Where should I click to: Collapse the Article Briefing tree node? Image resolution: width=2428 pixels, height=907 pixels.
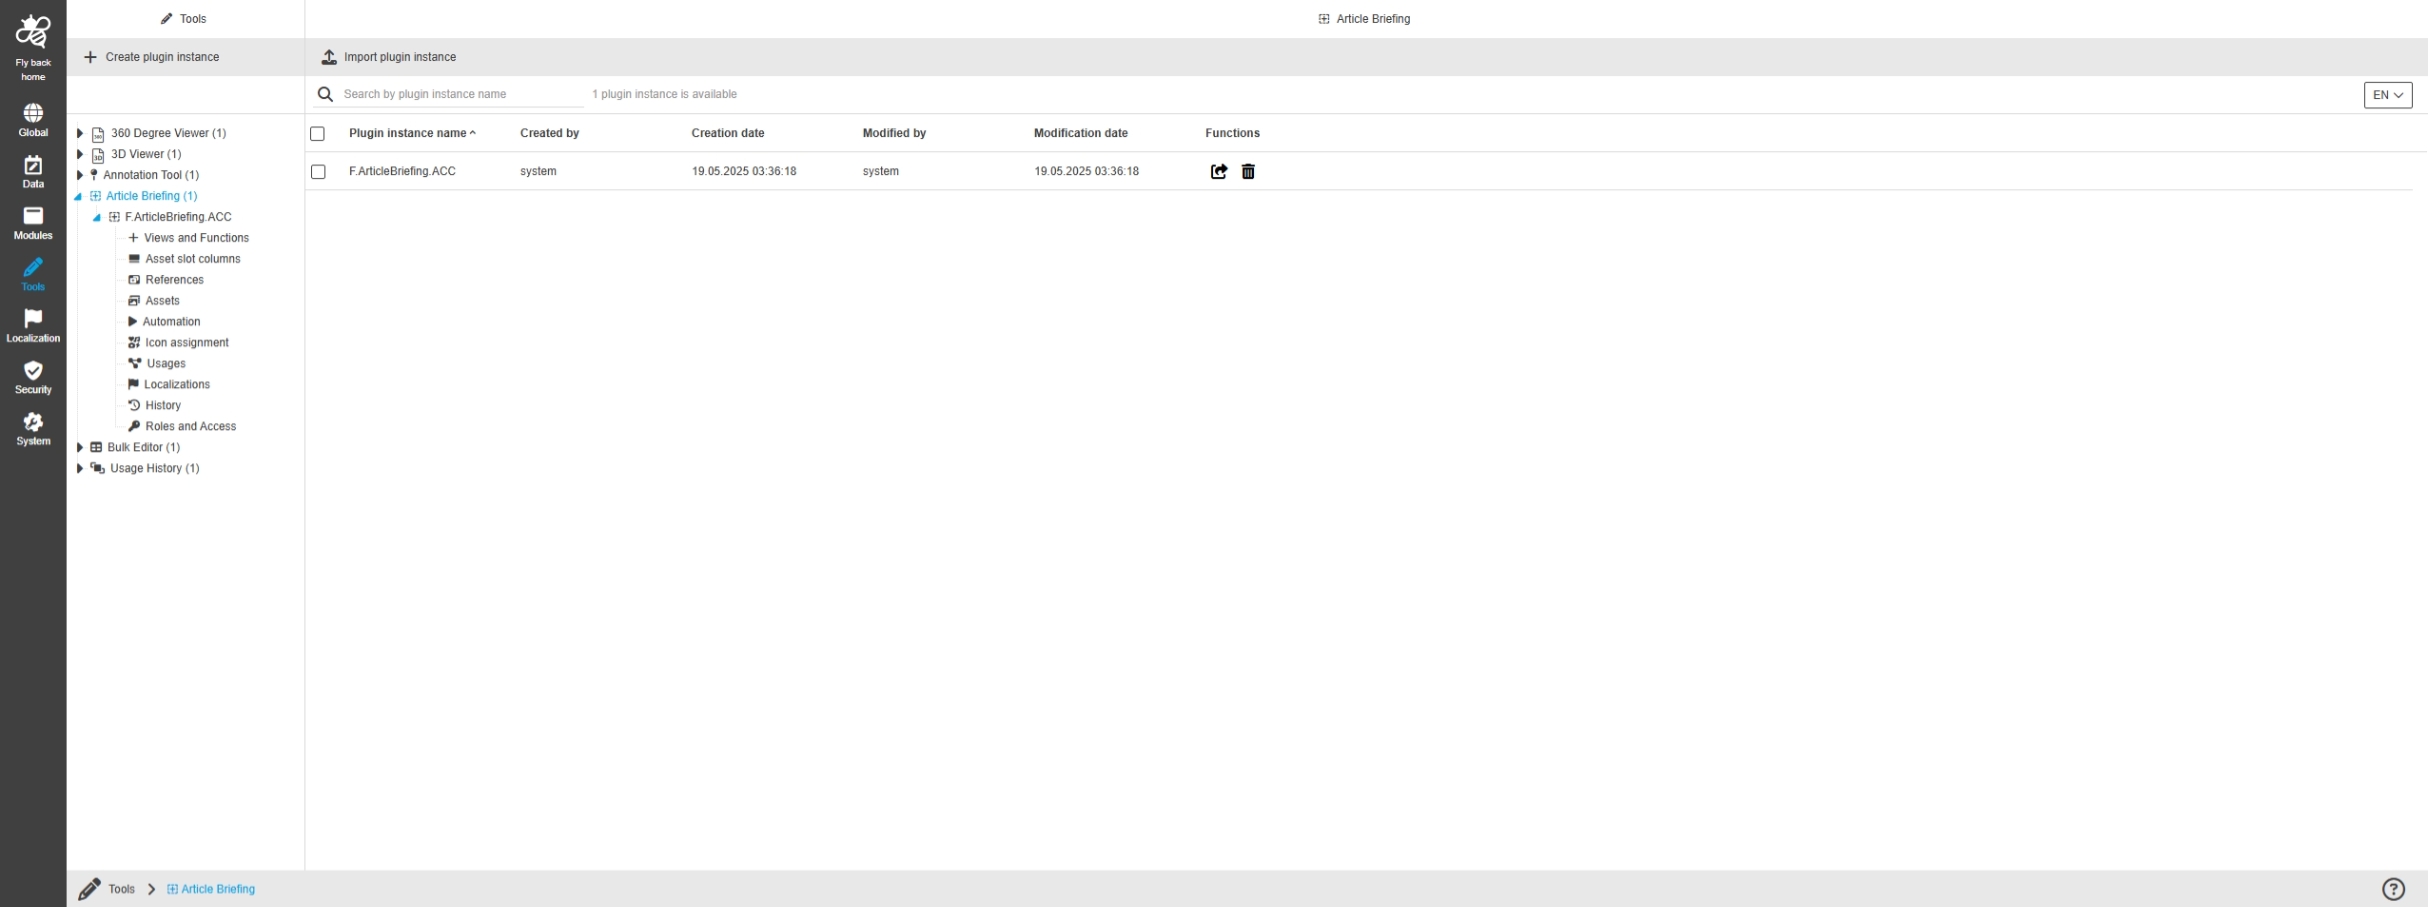coord(79,197)
